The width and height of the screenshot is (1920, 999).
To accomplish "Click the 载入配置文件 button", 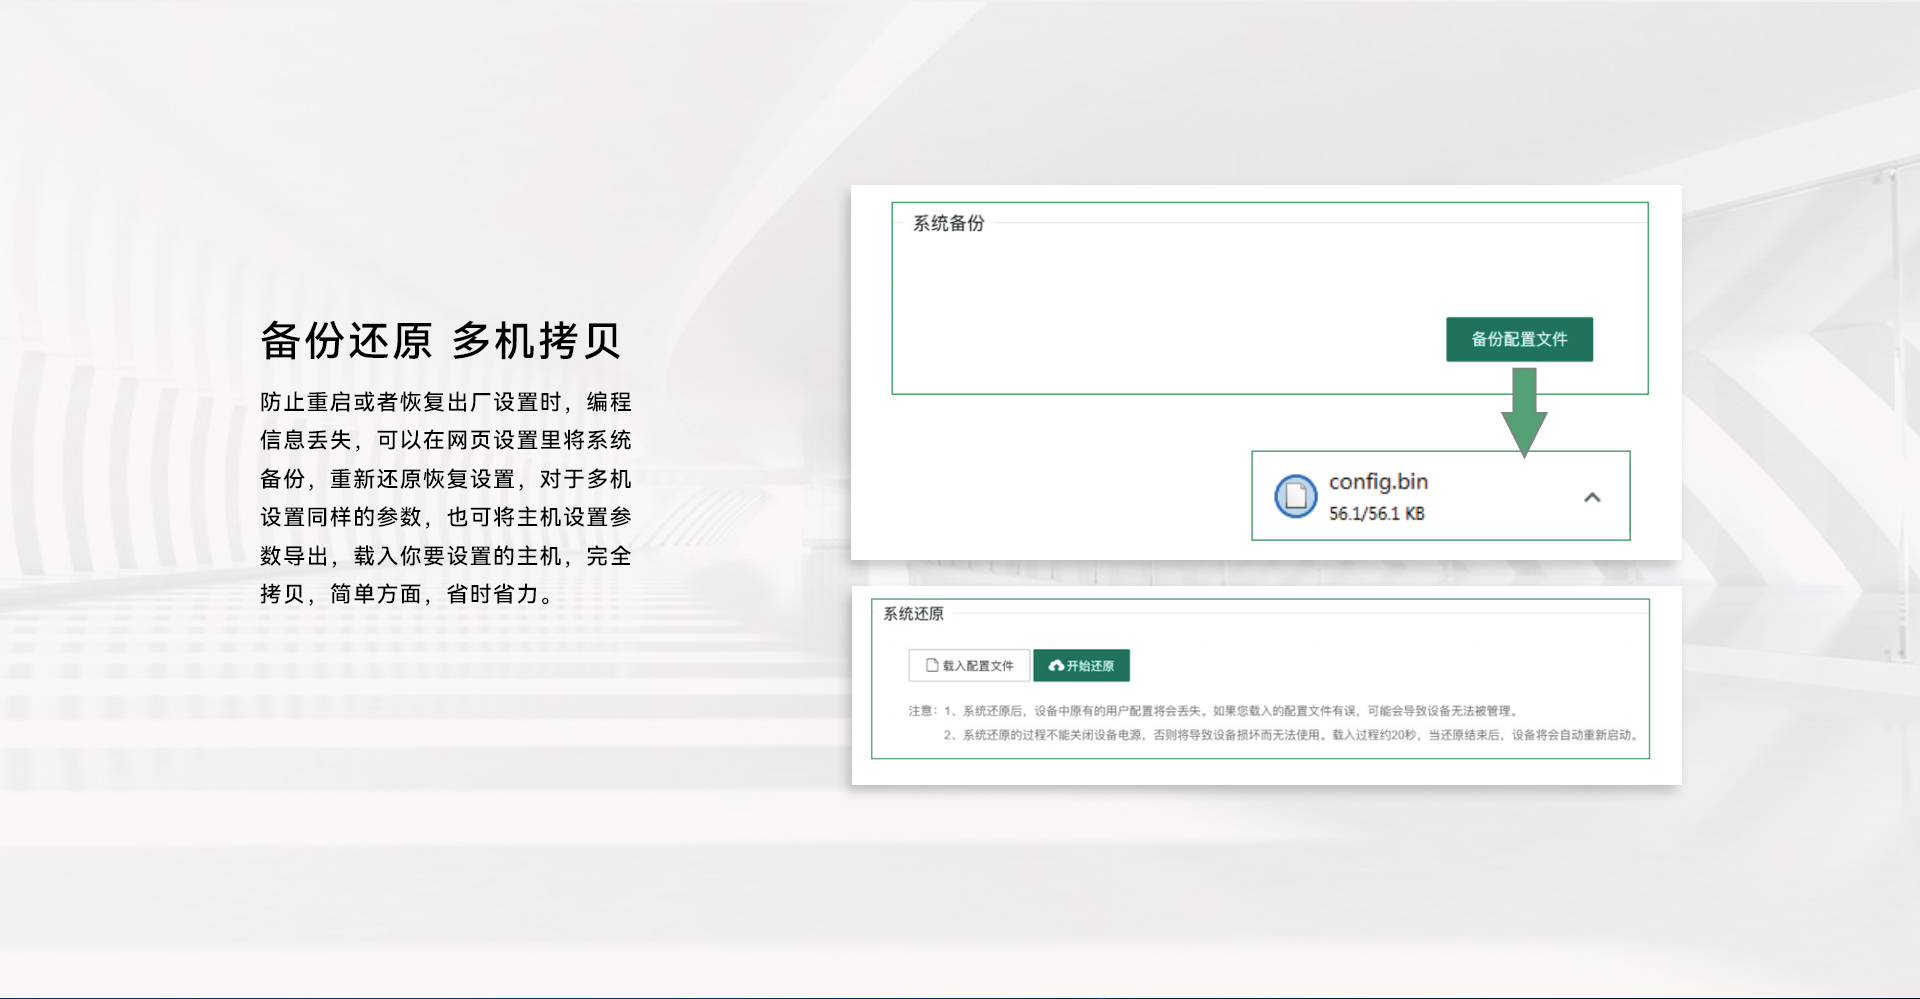I will tap(969, 665).
